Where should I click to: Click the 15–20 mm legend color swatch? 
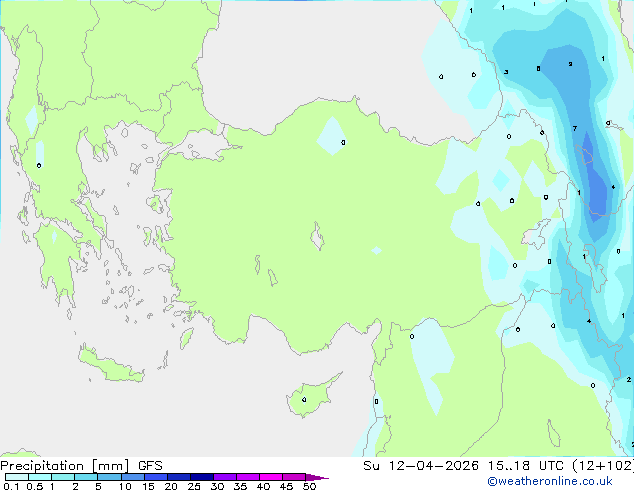coord(156,477)
